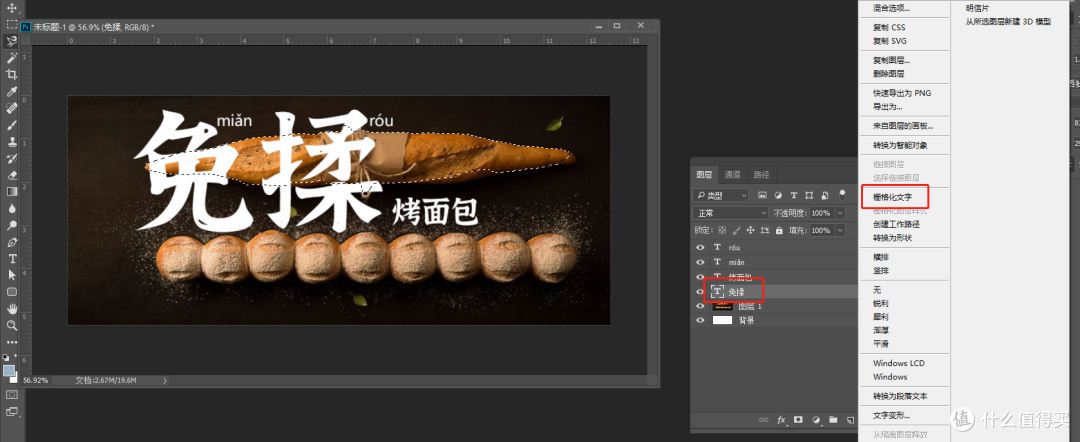Toggle visibility of miǎn layer
This screenshot has height=442, width=1080.
700,262
